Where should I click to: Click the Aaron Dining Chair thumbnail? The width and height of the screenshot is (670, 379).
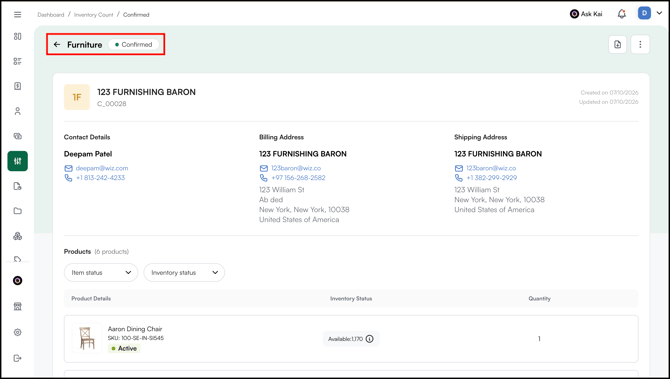click(87, 338)
